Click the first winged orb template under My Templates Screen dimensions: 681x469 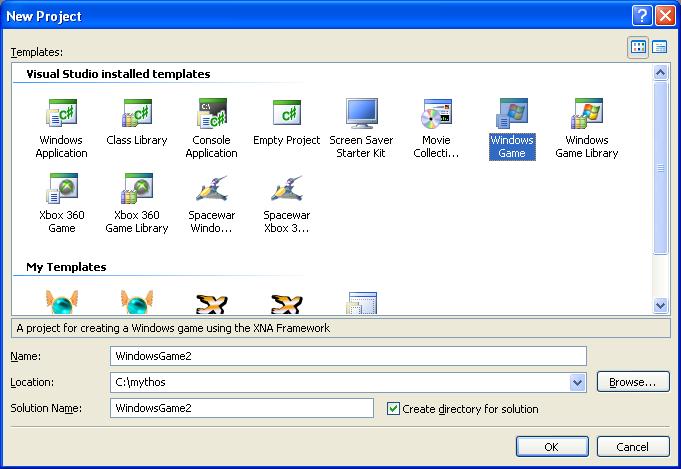pos(62,302)
